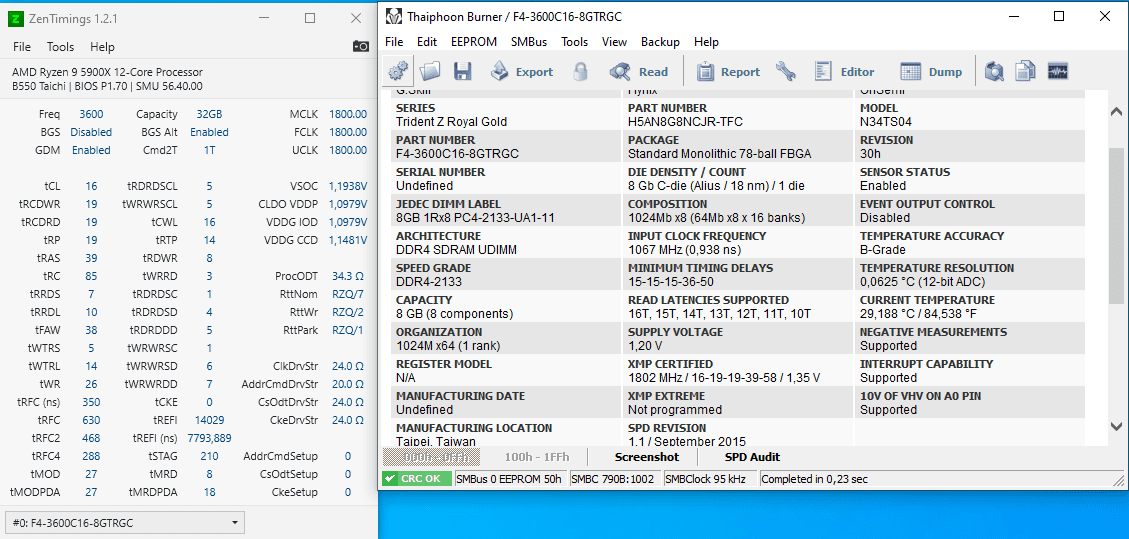1129x539 pixels.
Task: Click the supply voltage 1,20 V value
Action: (x=647, y=346)
